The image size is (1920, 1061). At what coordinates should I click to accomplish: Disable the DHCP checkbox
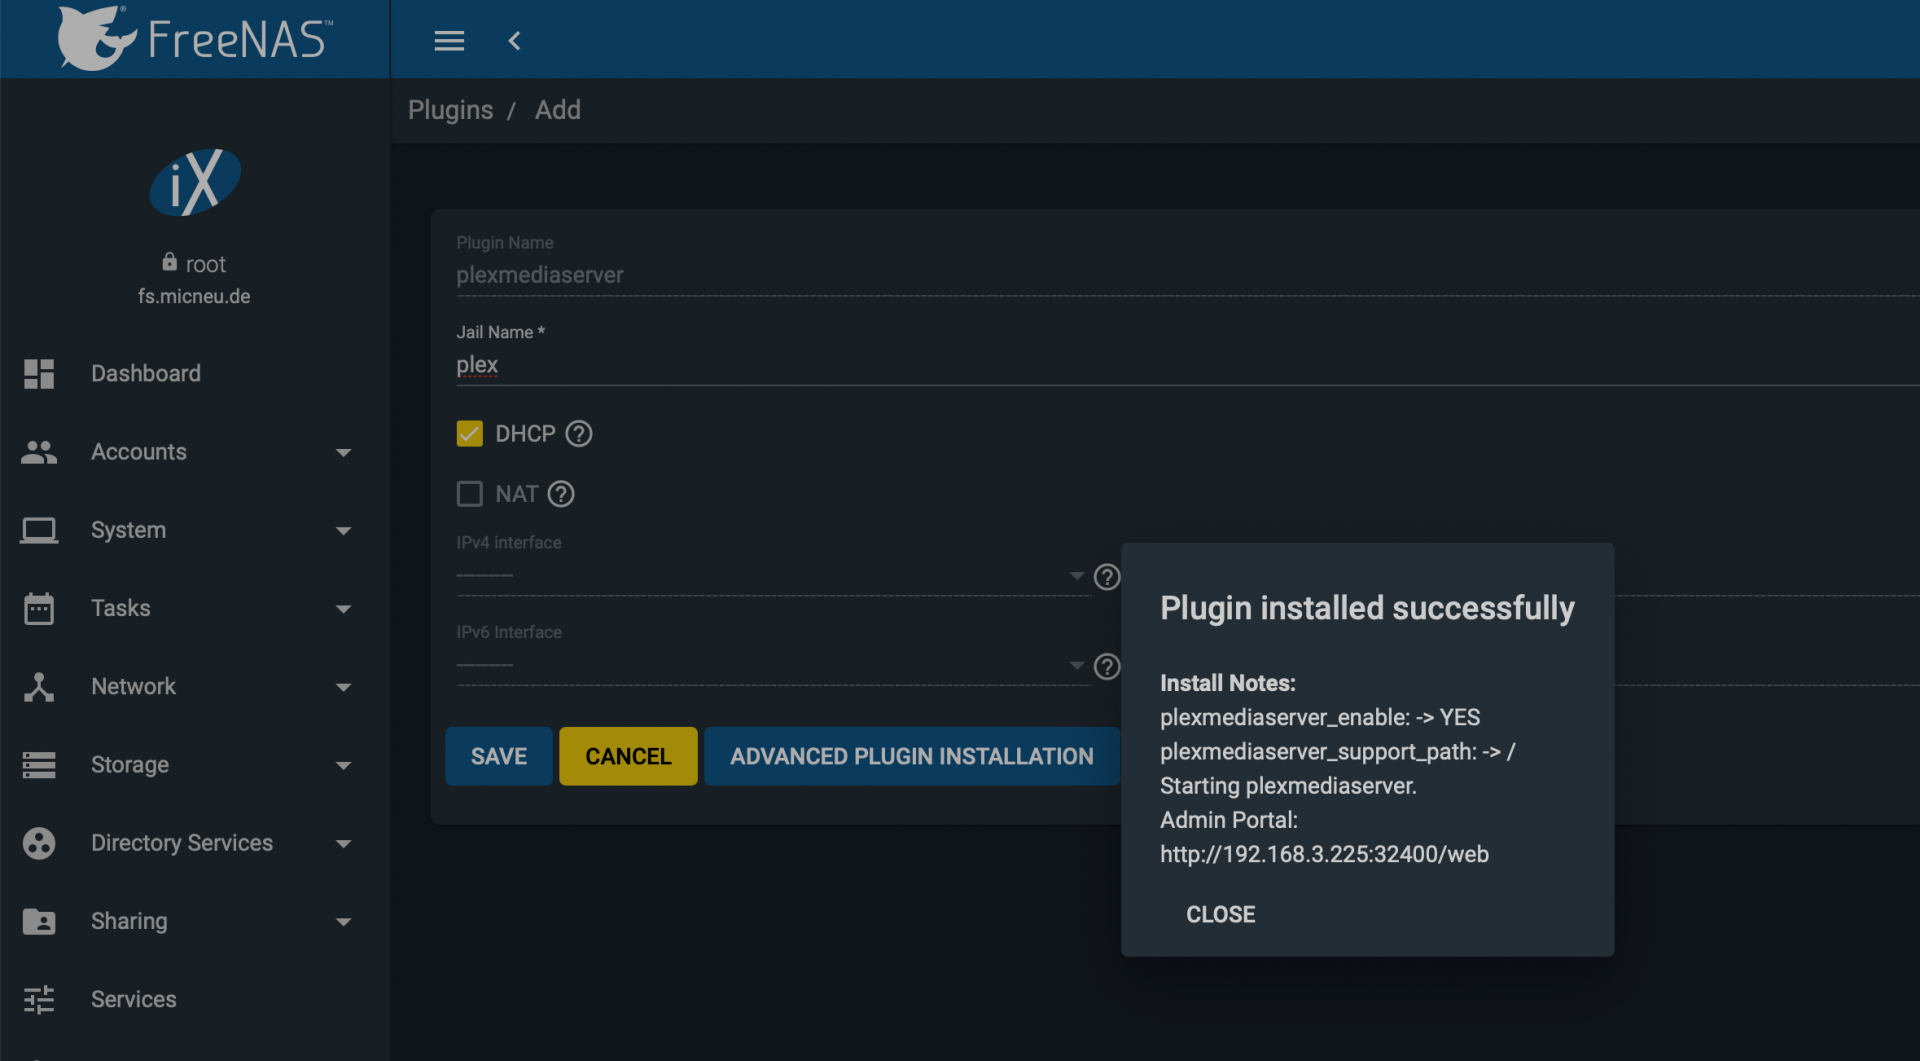pos(470,434)
